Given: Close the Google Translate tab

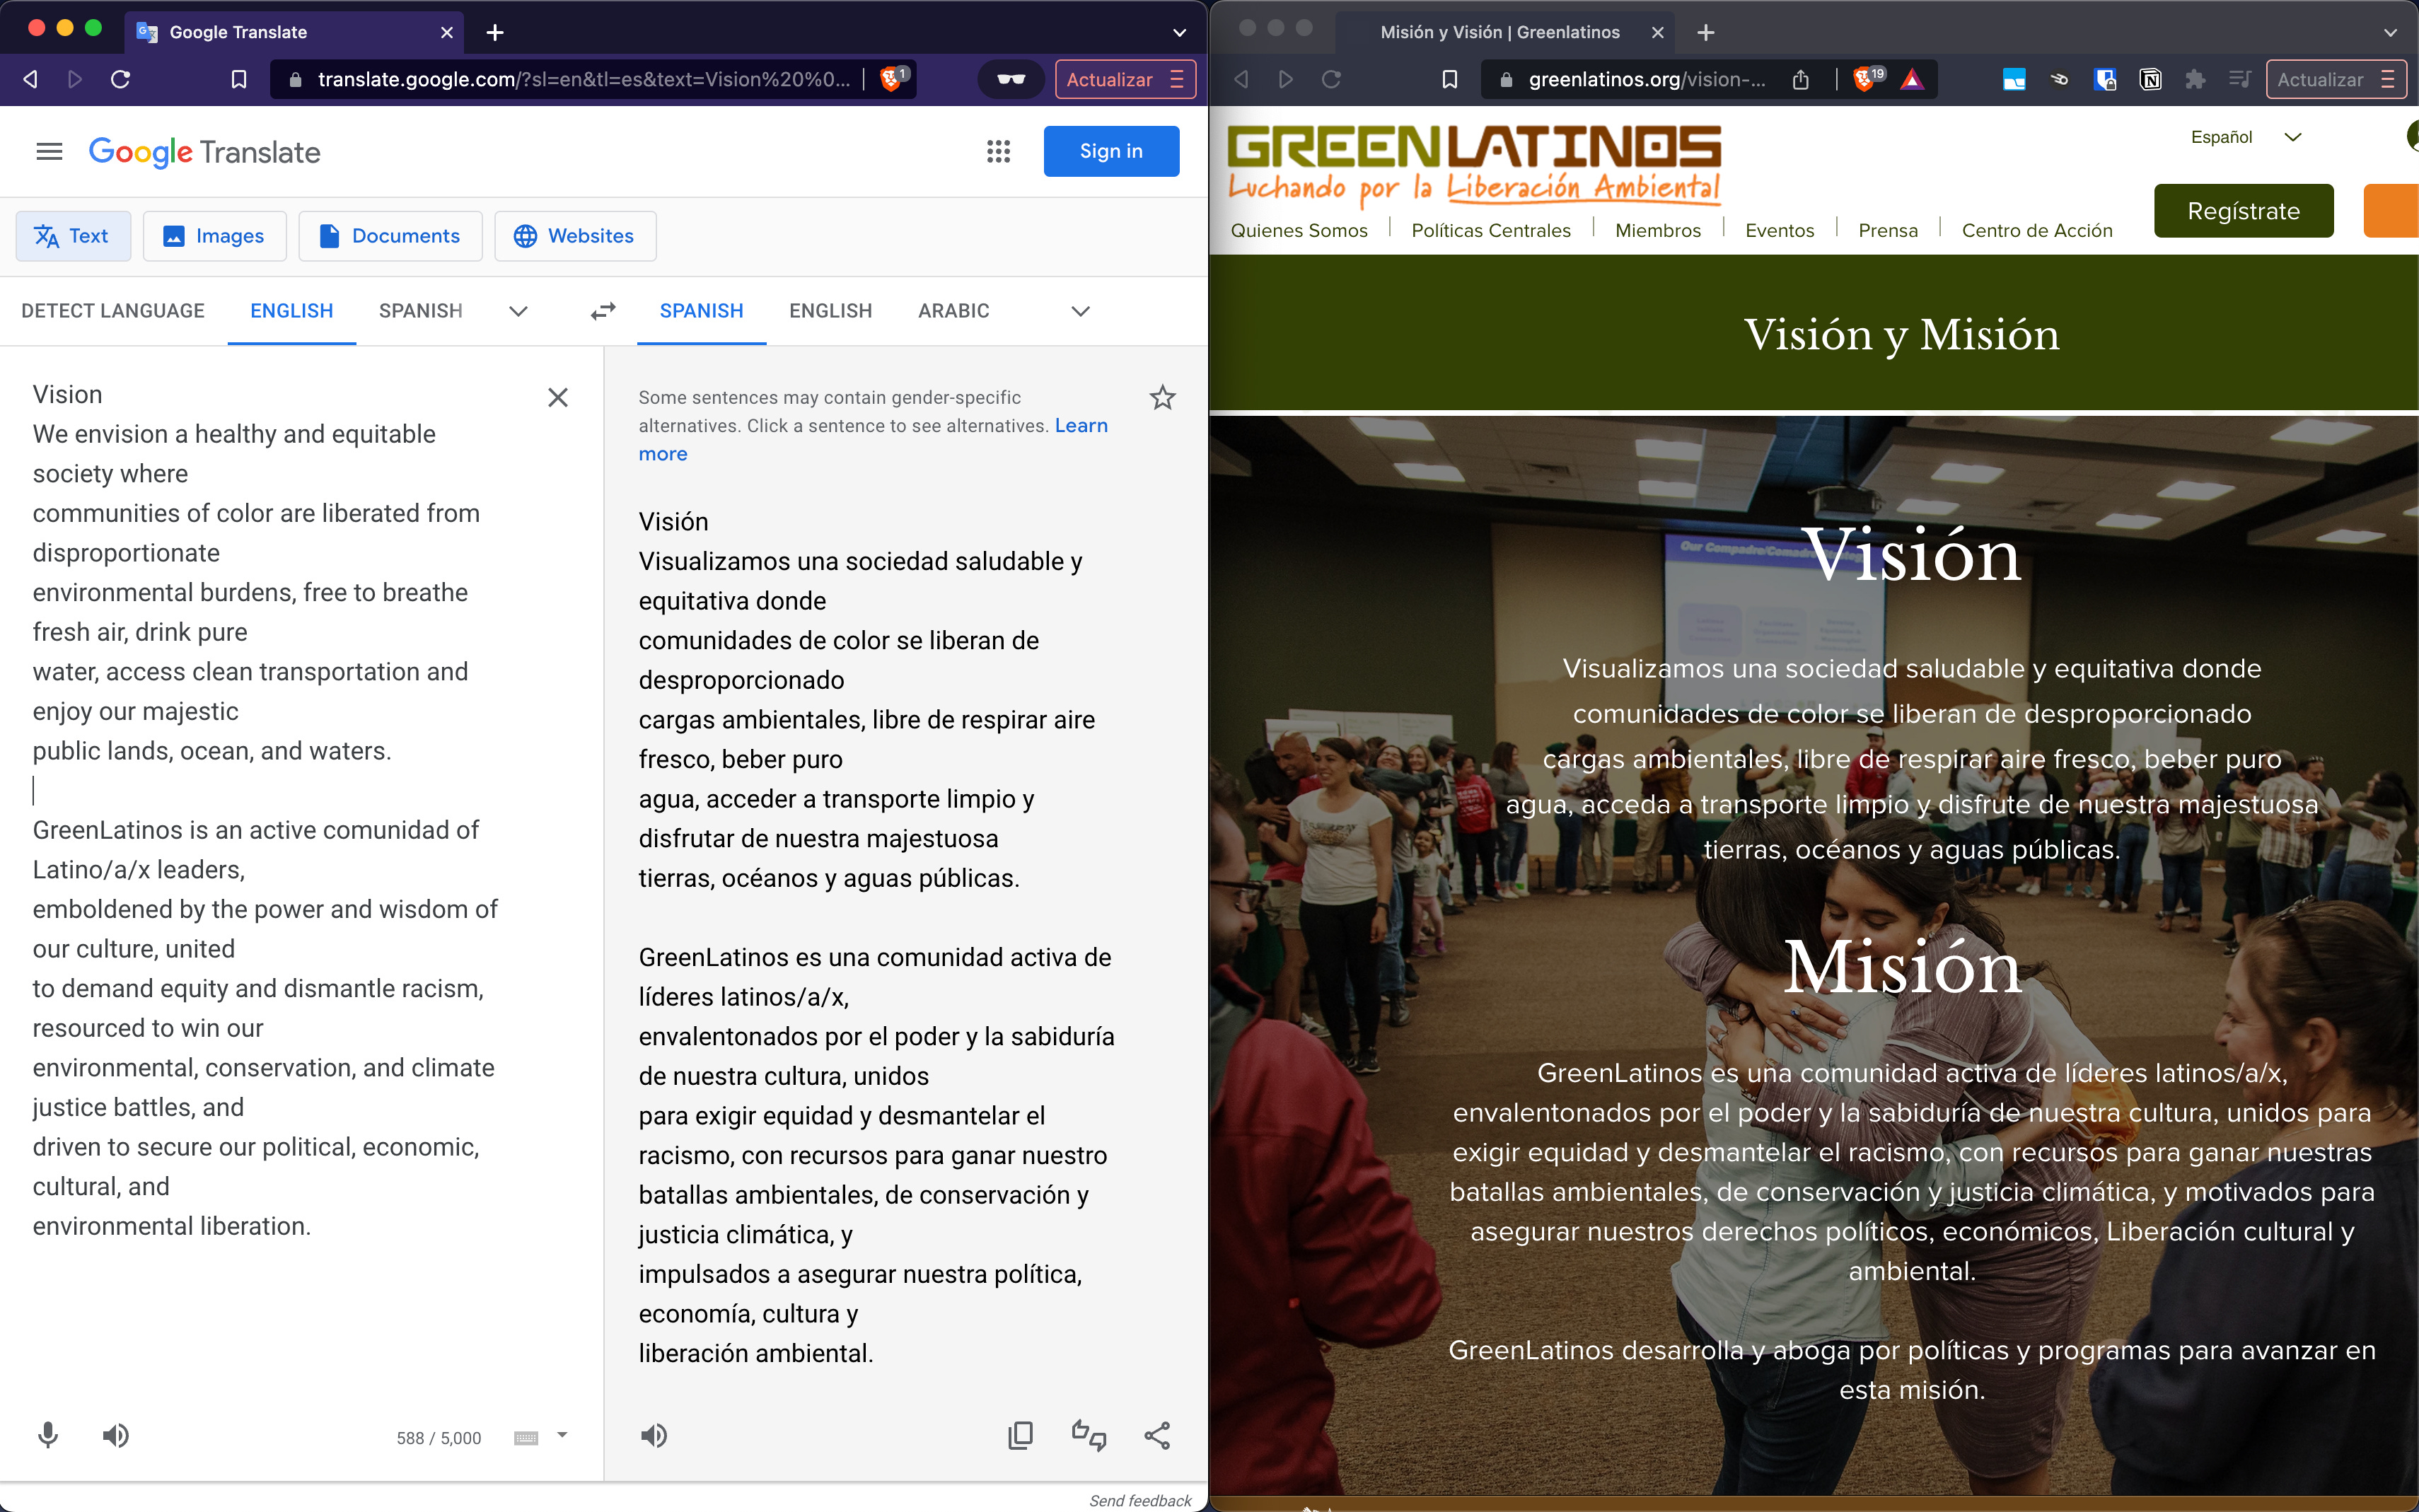Looking at the screenshot, I should pyautogui.click(x=447, y=32).
